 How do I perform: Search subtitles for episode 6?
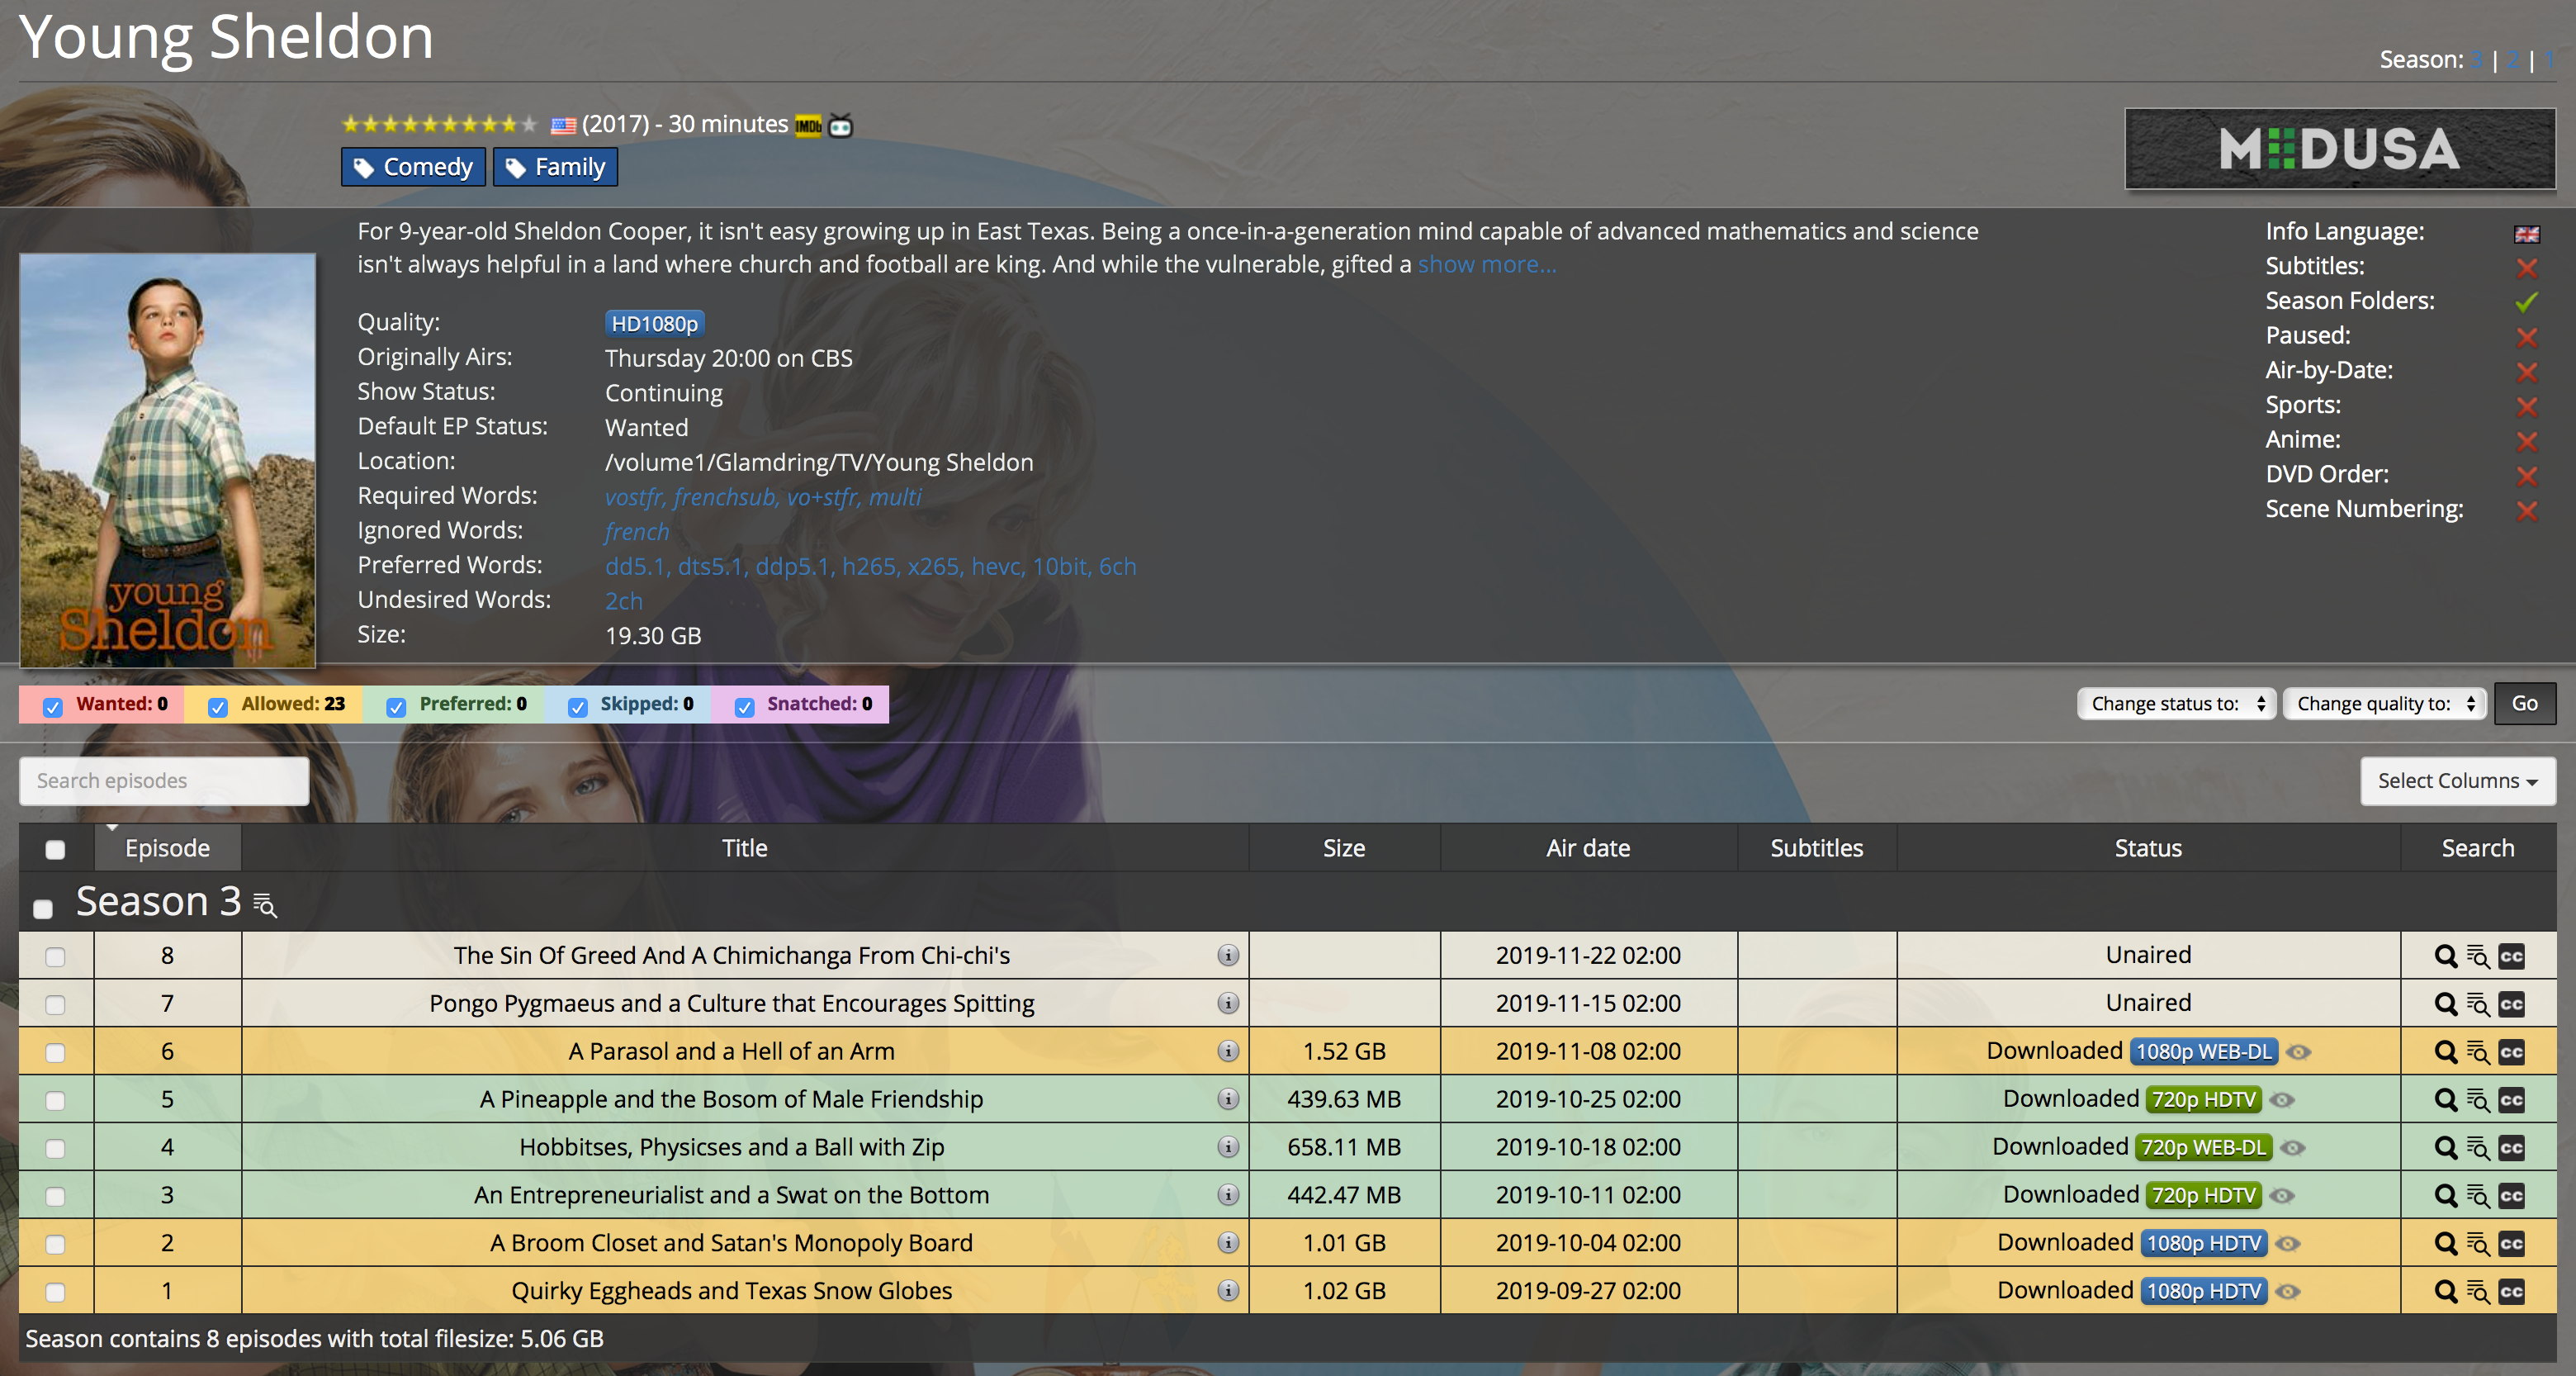(2512, 1052)
